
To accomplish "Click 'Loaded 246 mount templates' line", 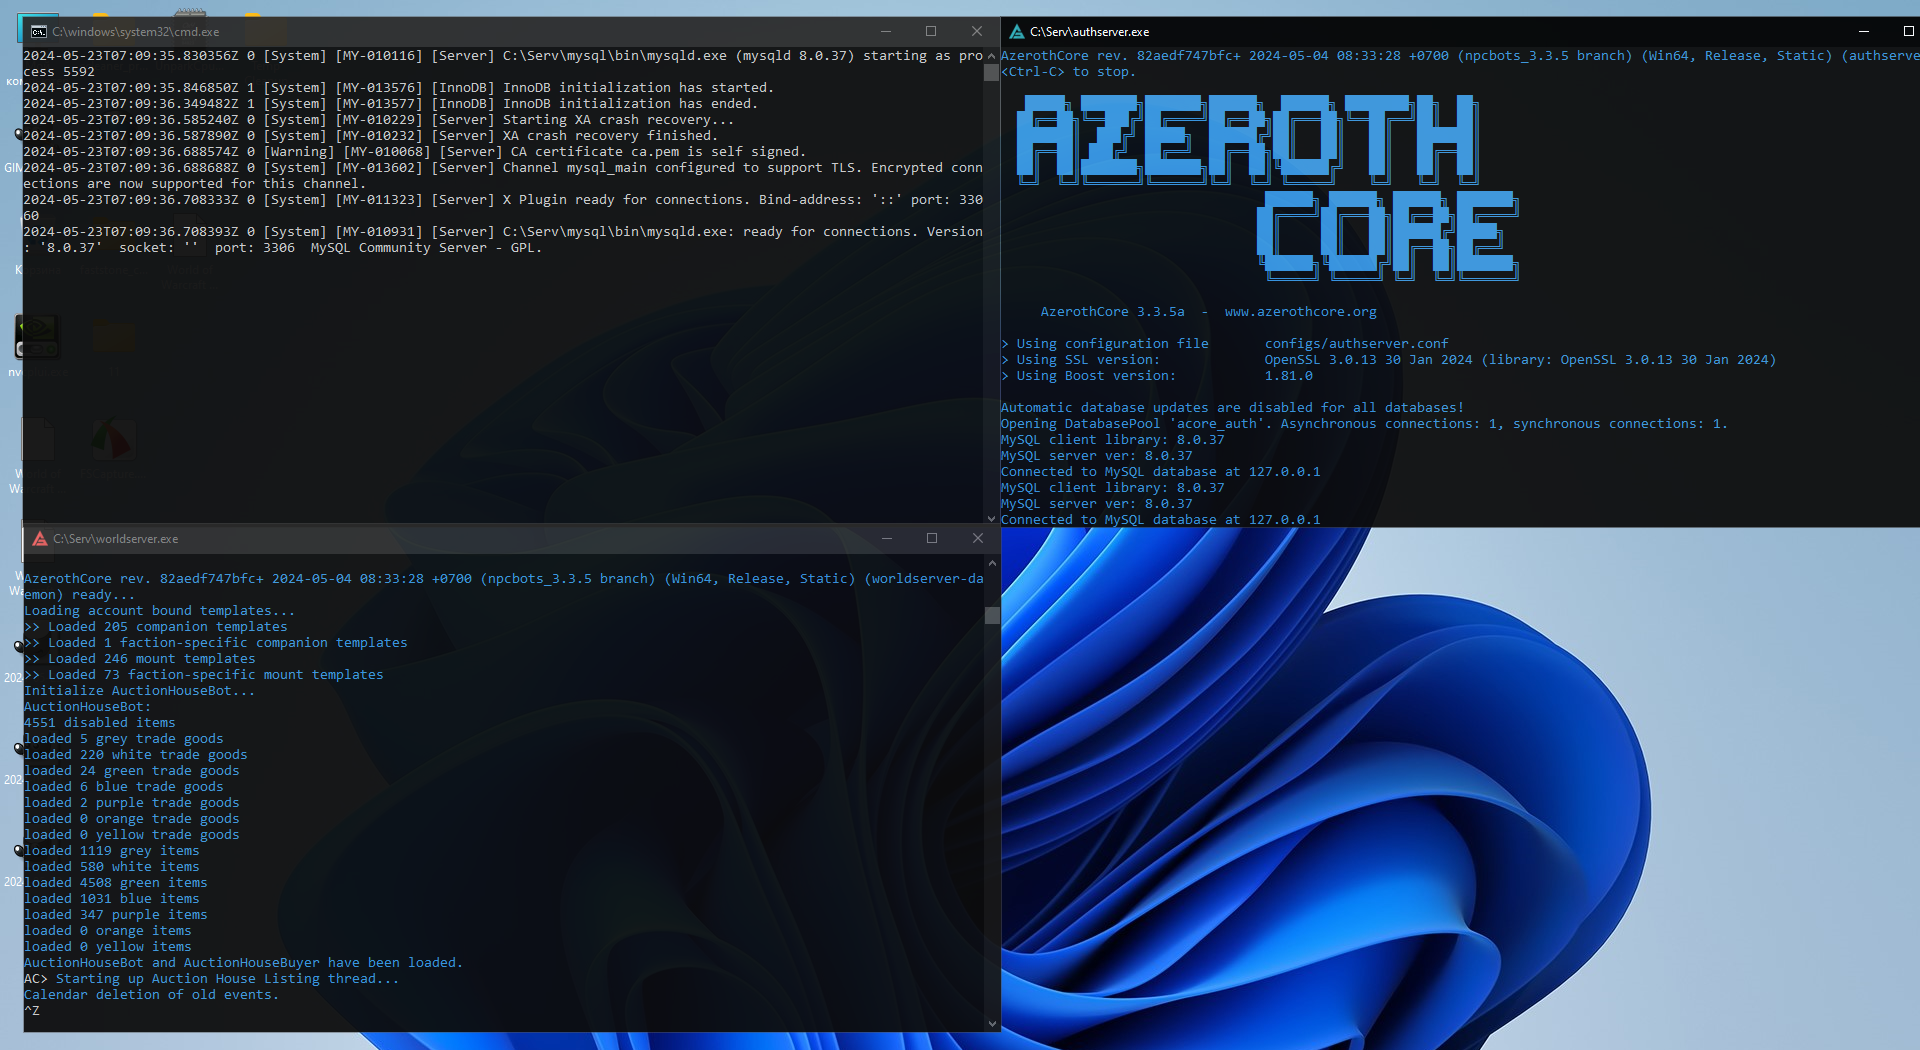I will coord(139,659).
